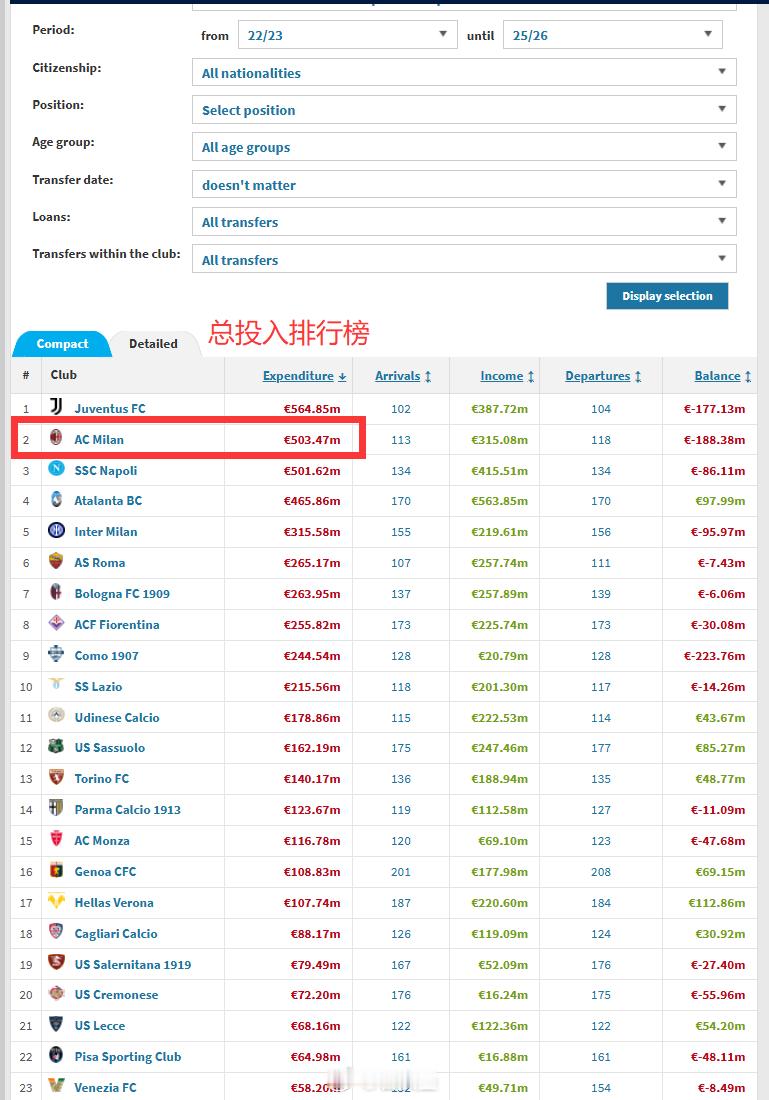Click the US Sassuolo crest icon
Image resolution: width=769 pixels, height=1100 pixels.
56,746
